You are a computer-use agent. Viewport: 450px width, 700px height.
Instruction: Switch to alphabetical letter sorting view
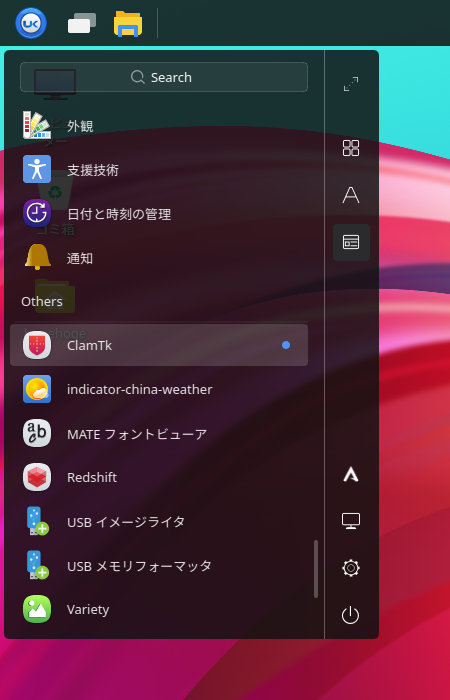351,195
